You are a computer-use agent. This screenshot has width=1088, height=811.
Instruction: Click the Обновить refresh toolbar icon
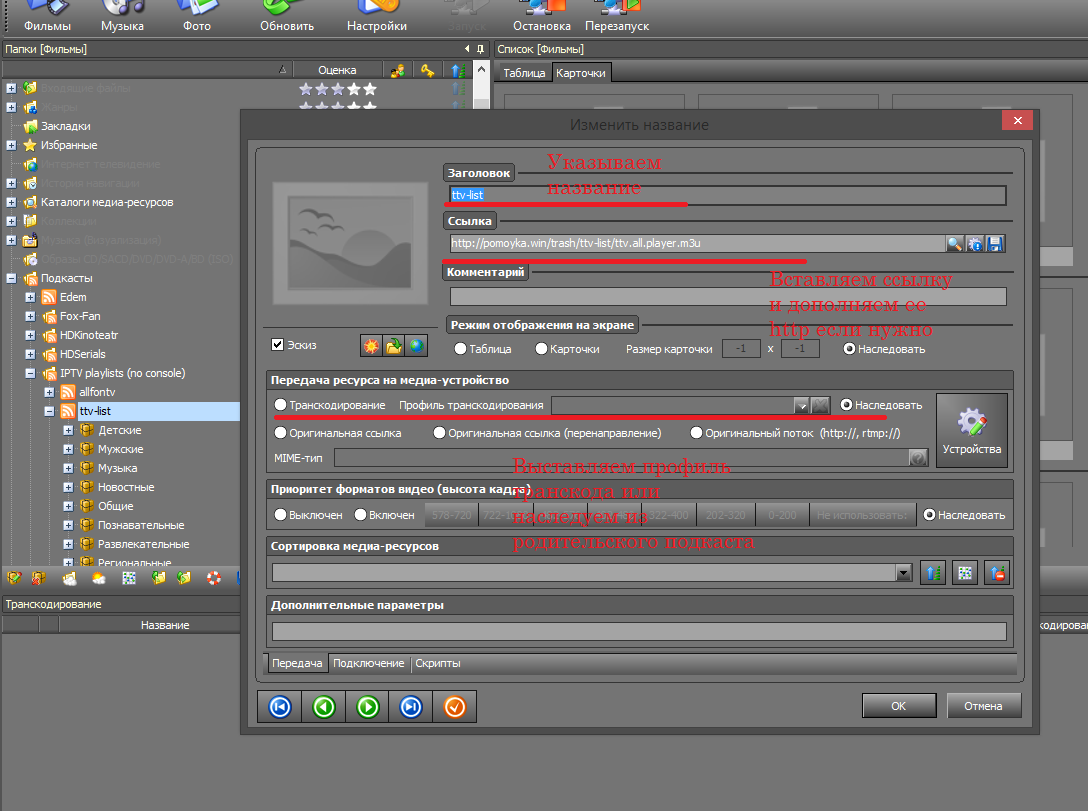pos(287,17)
